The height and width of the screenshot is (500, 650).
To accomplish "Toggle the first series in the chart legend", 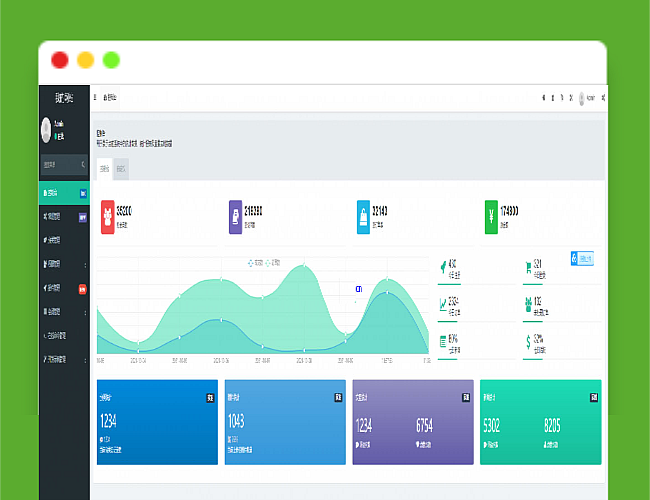I will 254,263.
